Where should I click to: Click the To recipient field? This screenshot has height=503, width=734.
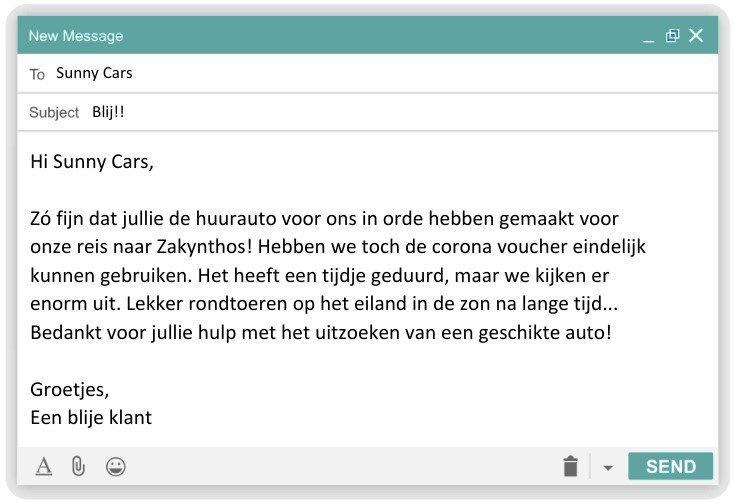pos(367,73)
